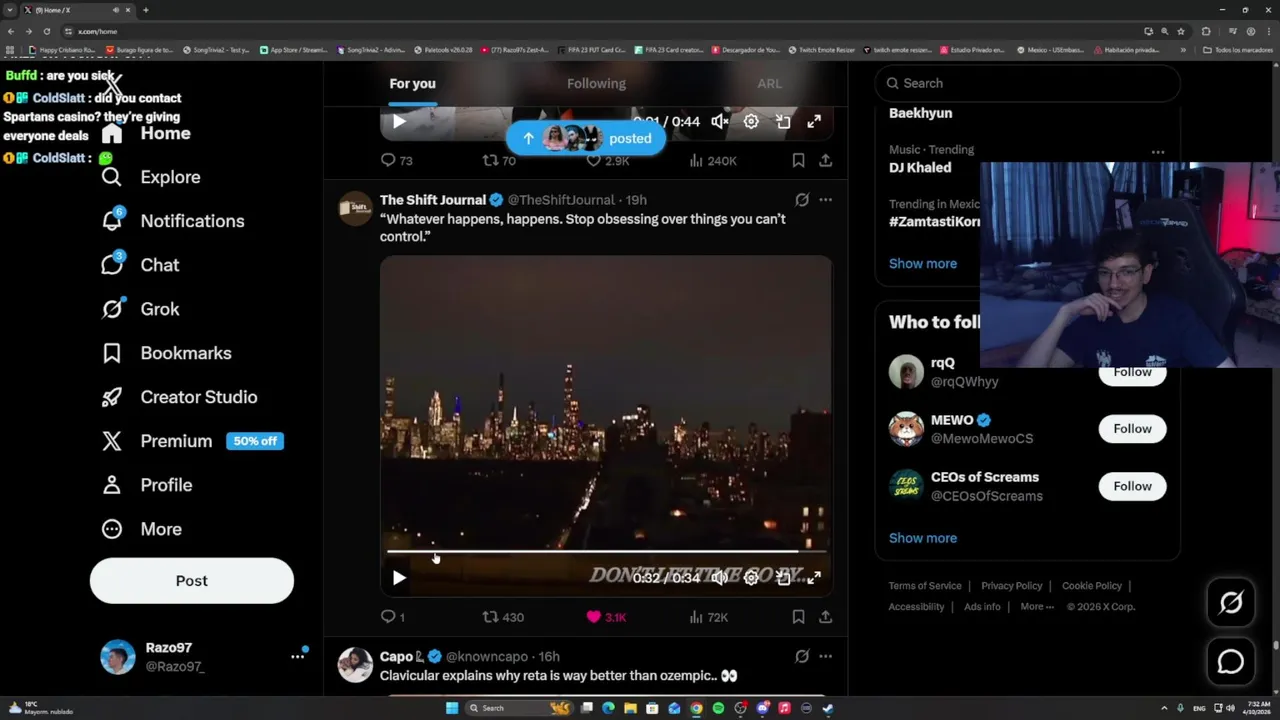Open Capo's profile avatar

click(x=355, y=665)
